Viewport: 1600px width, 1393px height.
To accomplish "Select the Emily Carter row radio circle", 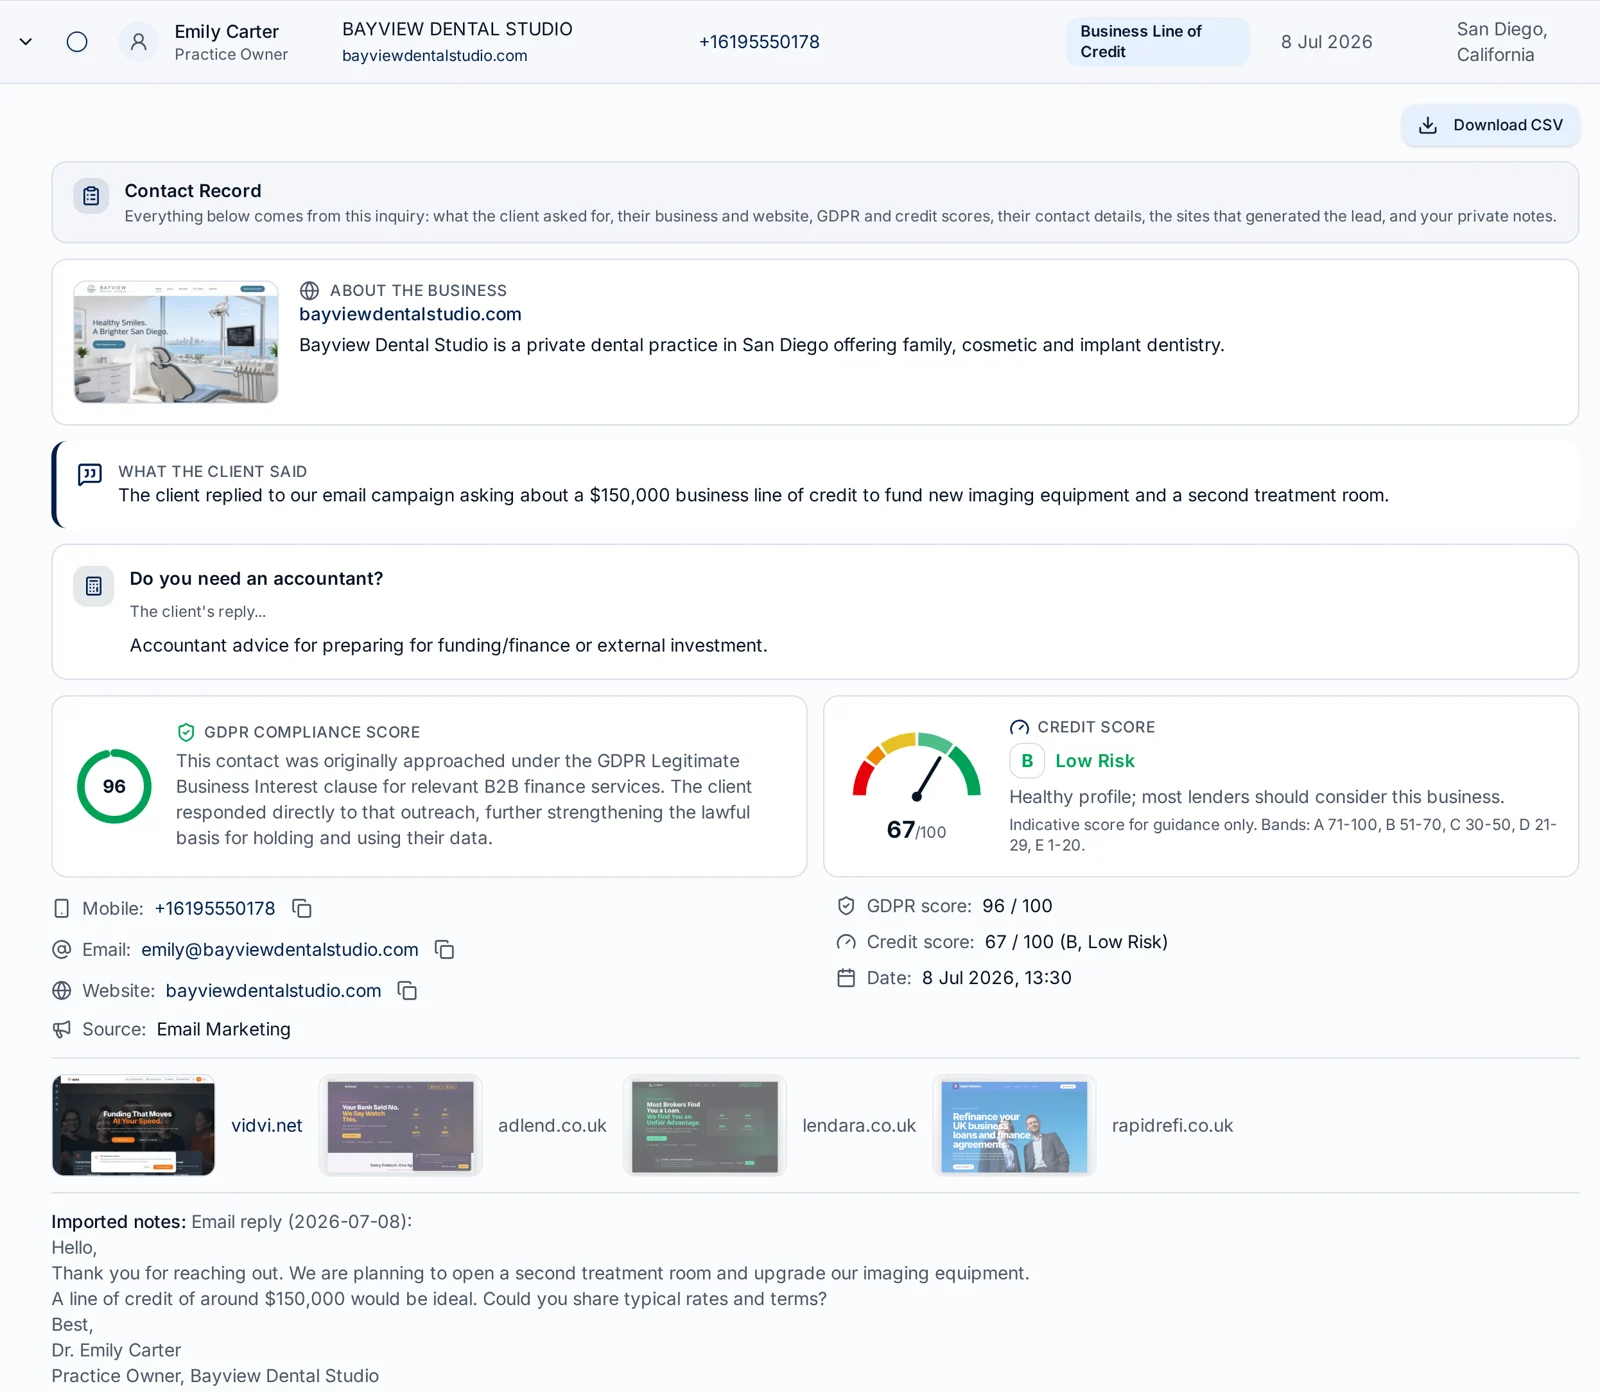I will (77, 42).
